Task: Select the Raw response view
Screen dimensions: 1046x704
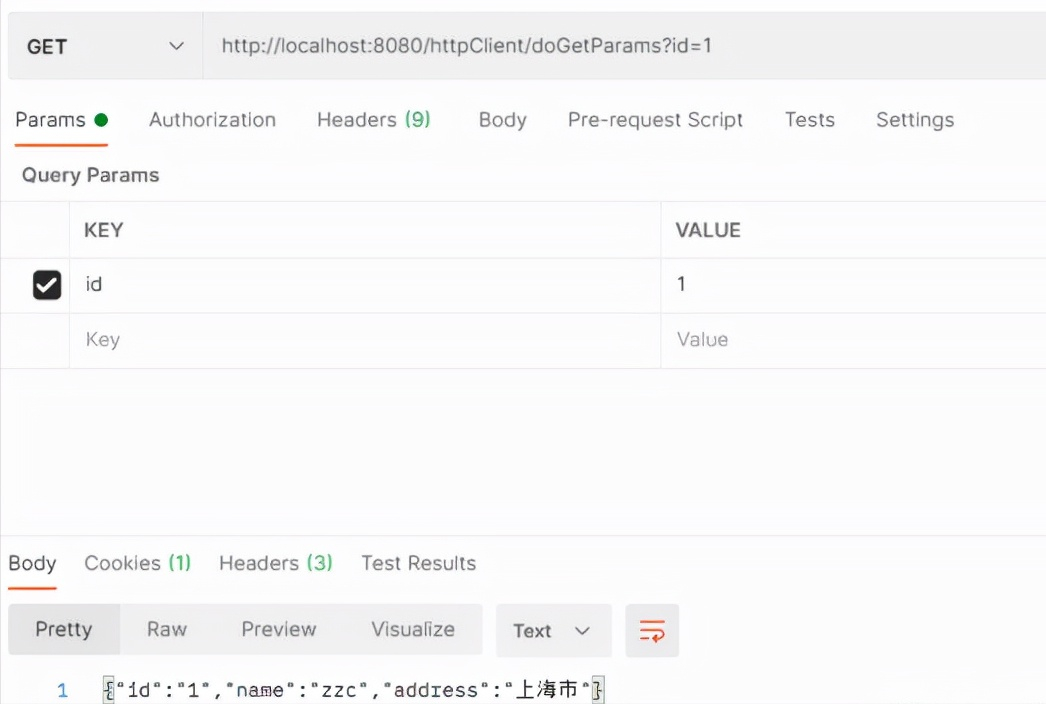Action: pos(166,629)
